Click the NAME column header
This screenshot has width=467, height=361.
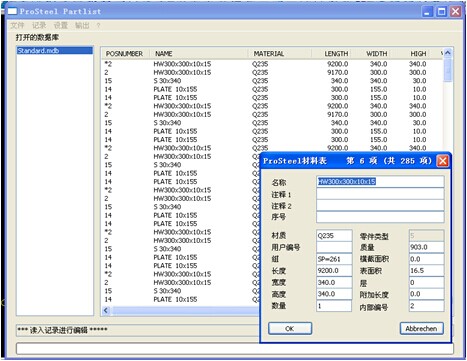click(x=199, y=54)
